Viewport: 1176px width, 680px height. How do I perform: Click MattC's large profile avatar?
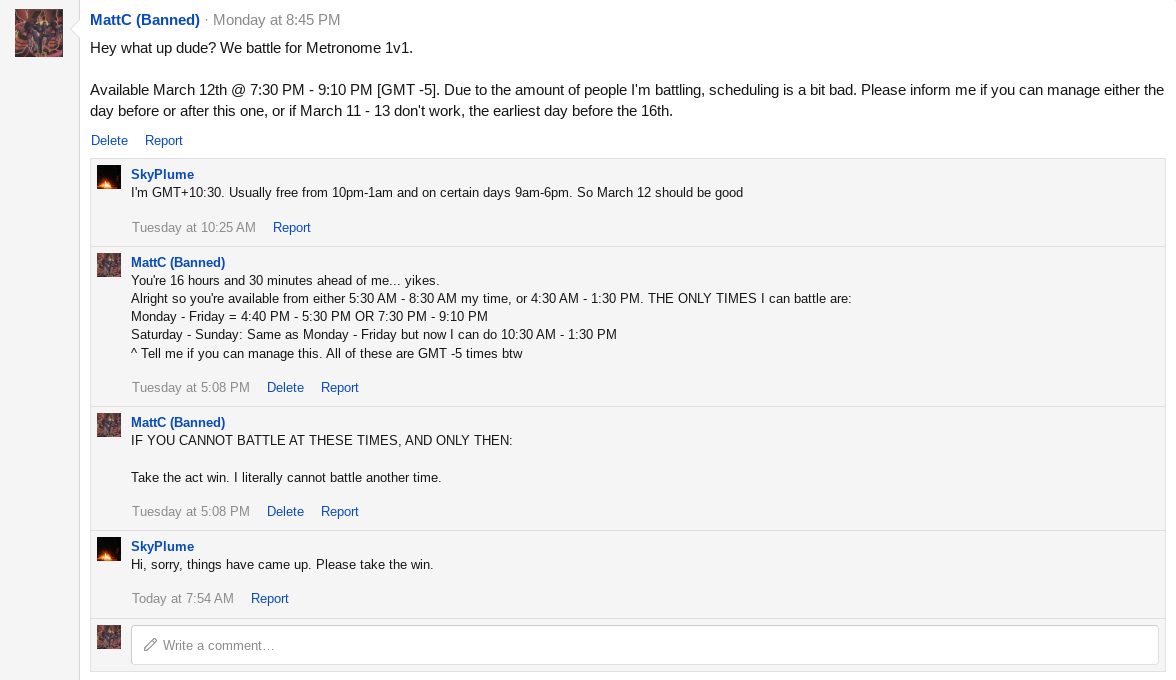[x=39, y=33]
